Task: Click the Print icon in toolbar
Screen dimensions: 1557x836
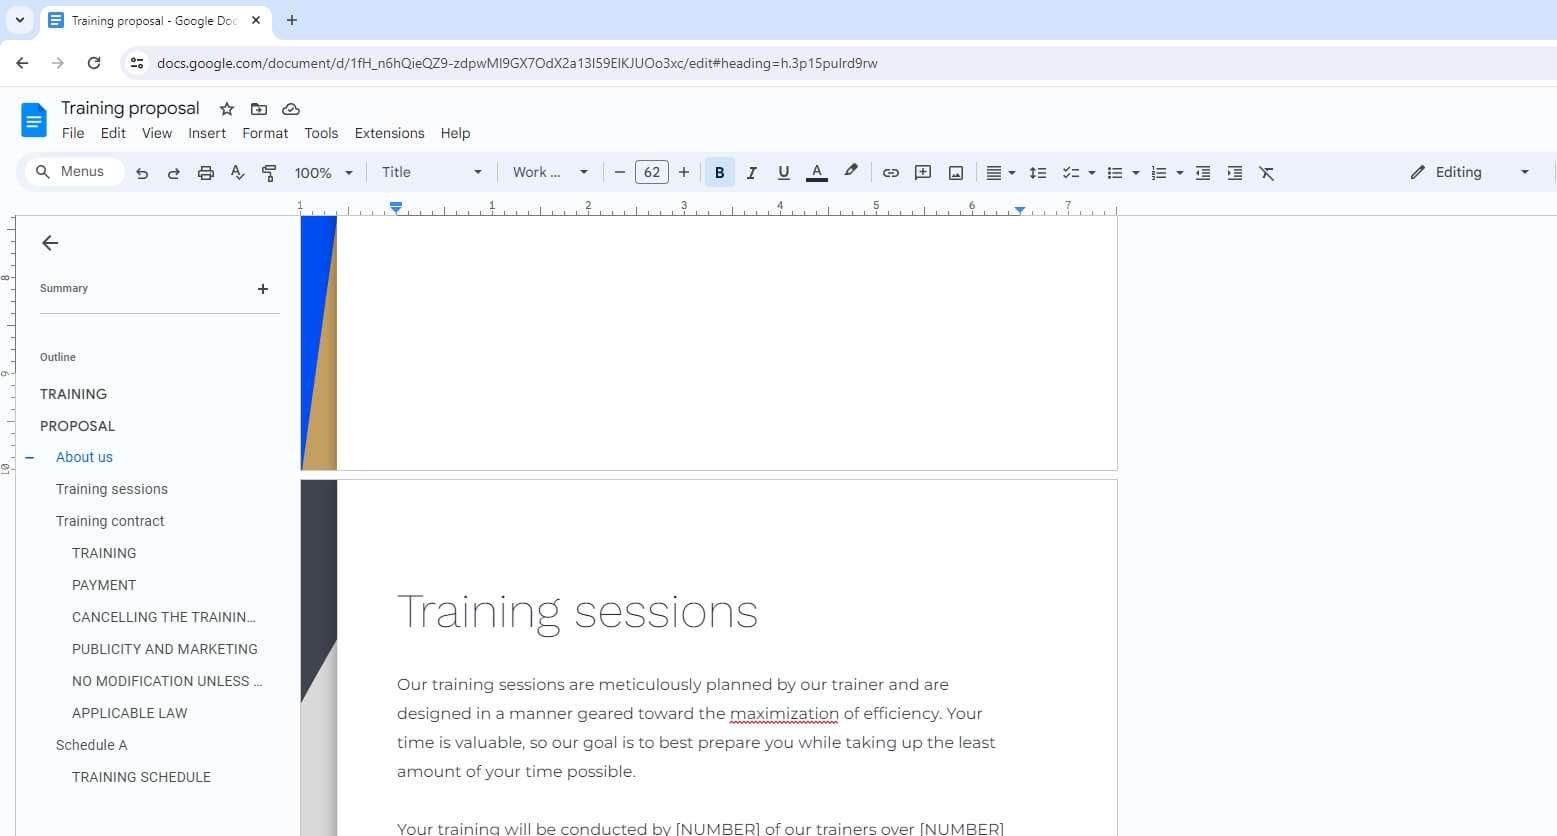Action: pyautogui.click(x=206, y=173)
